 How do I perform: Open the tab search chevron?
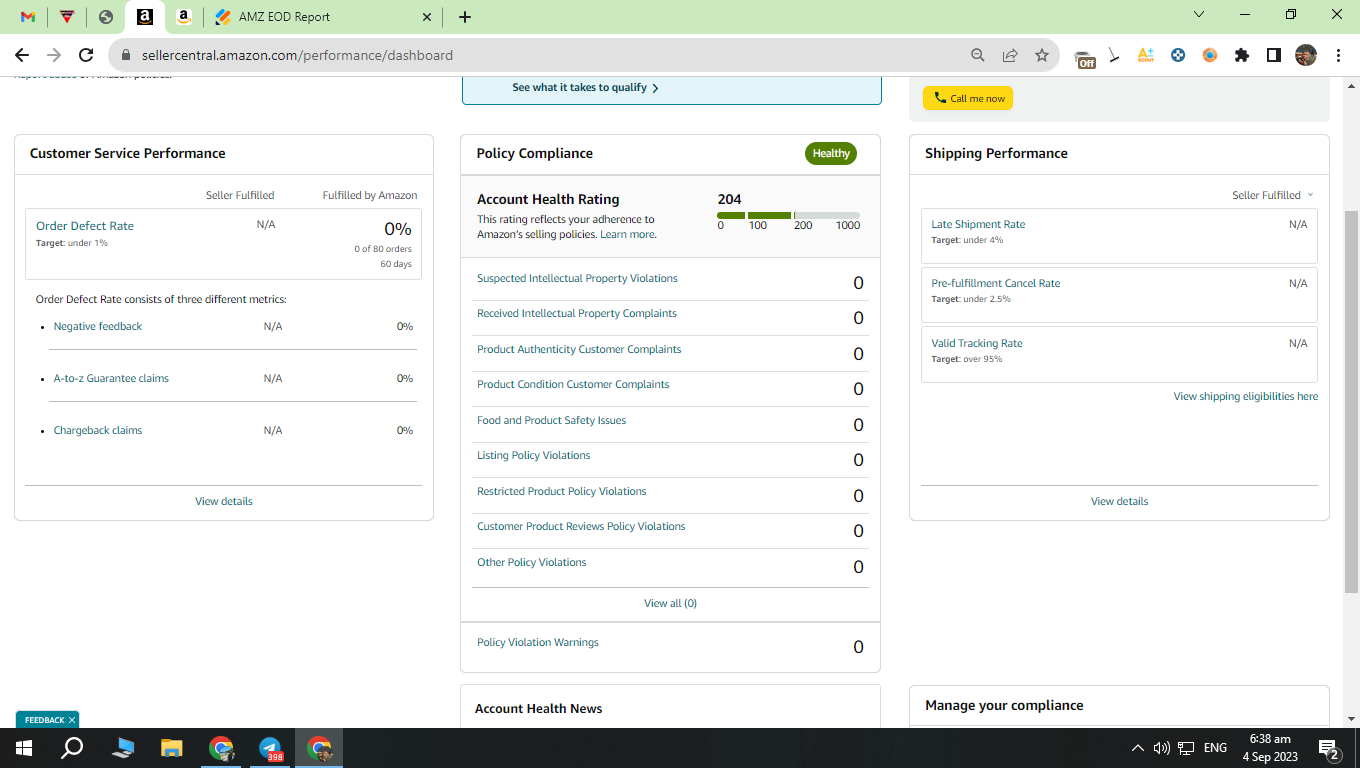click(1200, 14)
